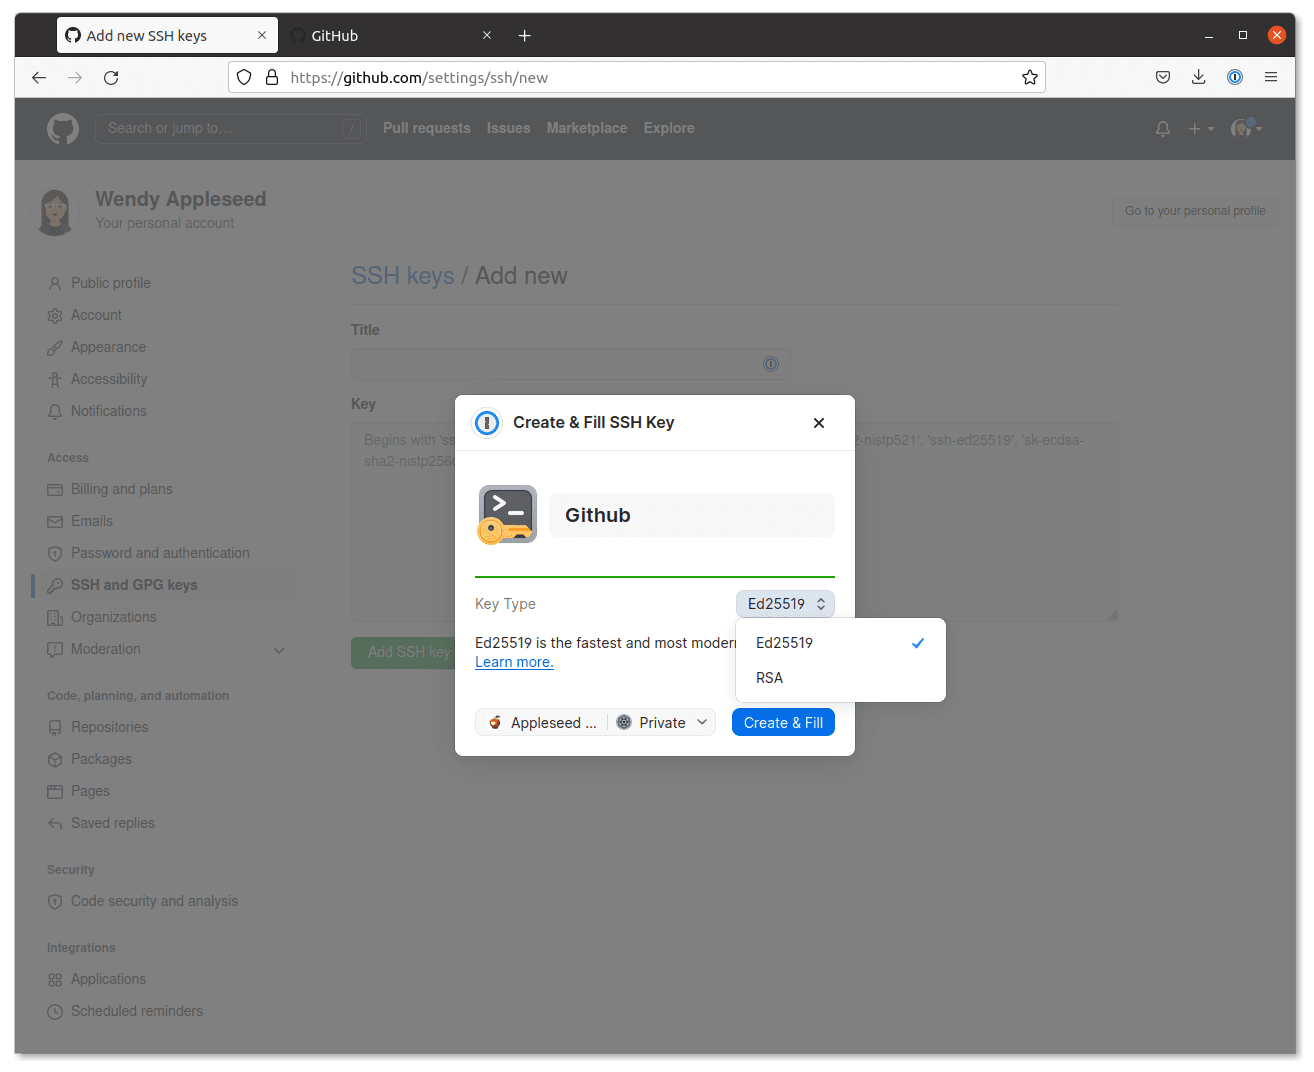Image resolution: width=1314 pixels, height=1072 pixels.
Task: Open the Private vault selector
Action: coord(661,722)
